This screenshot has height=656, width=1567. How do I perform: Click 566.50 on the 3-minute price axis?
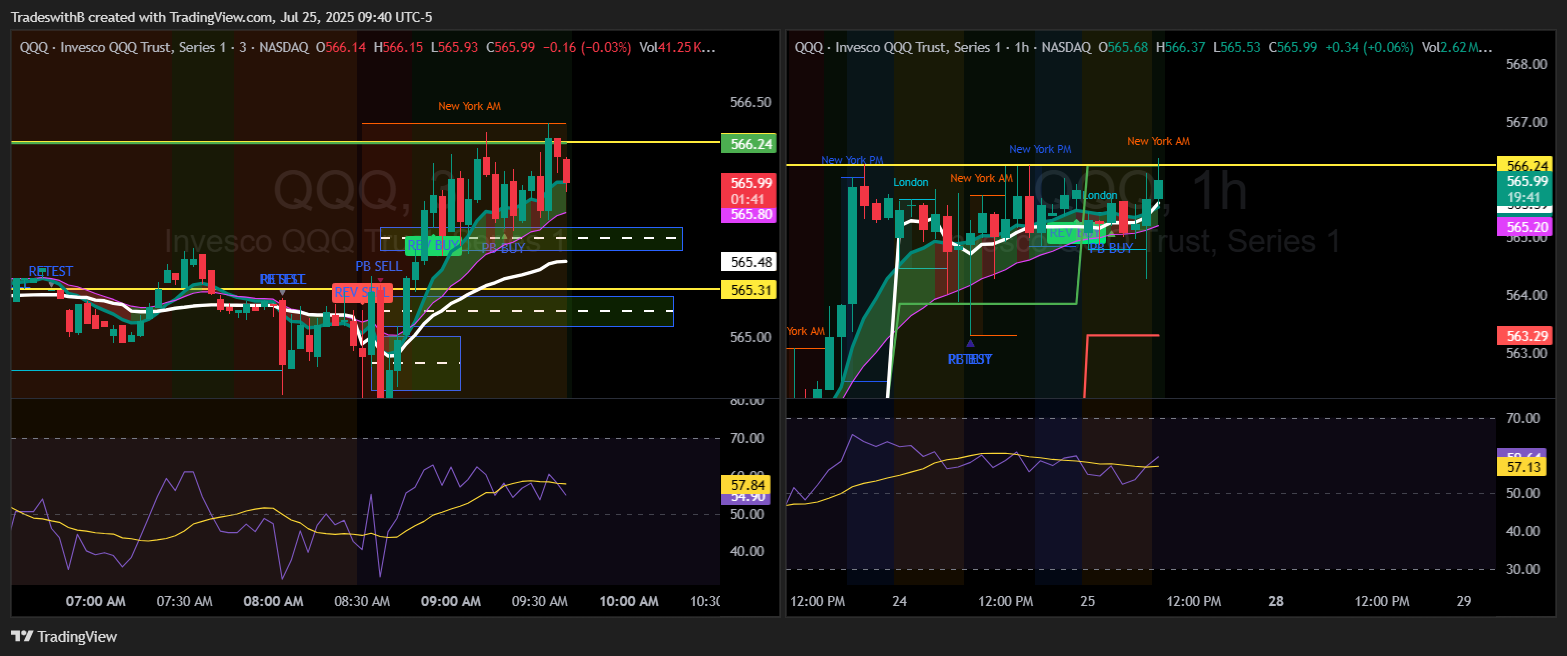[x=751, y=103]
